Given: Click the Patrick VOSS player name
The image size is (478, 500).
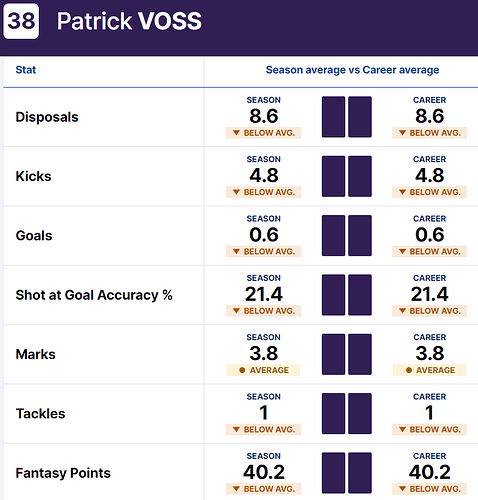Looking at the screenshot, I should click(129, 21).
